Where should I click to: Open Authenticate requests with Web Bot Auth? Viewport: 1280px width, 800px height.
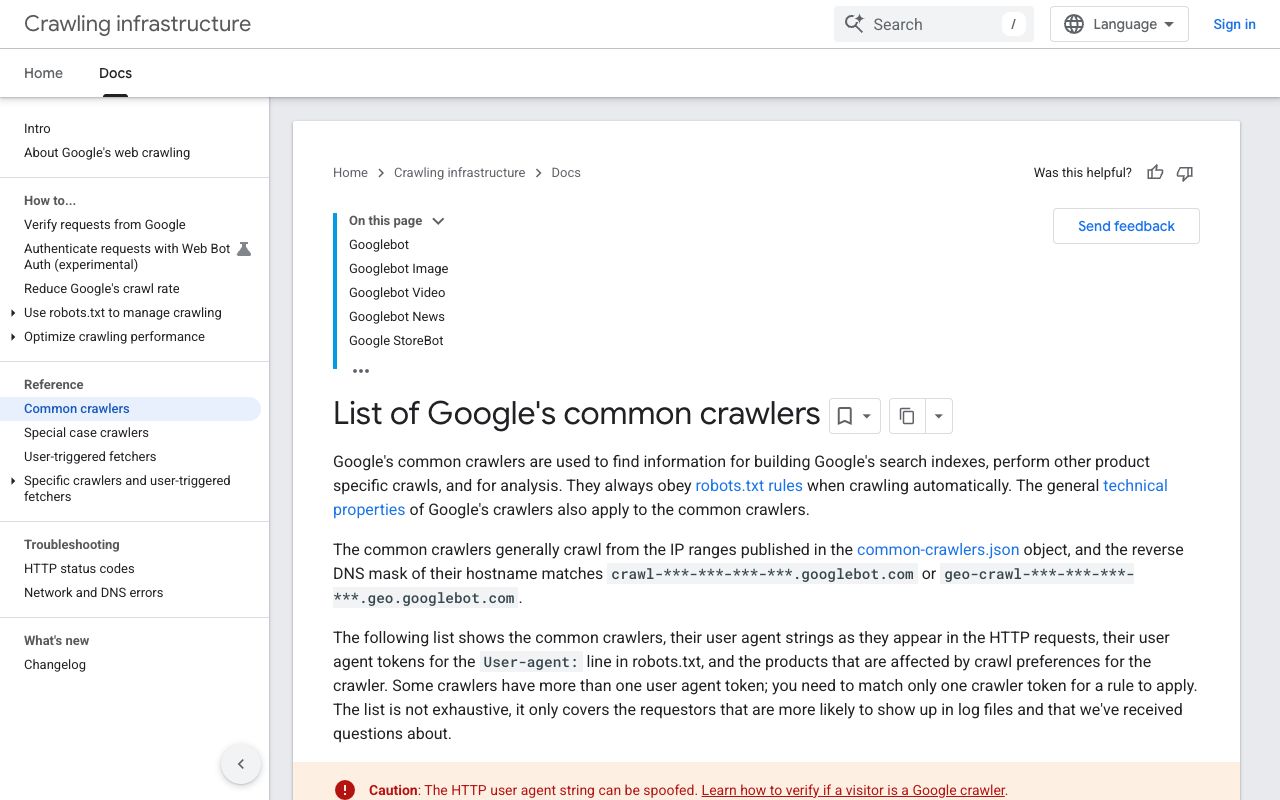click(x=127, y=257)
